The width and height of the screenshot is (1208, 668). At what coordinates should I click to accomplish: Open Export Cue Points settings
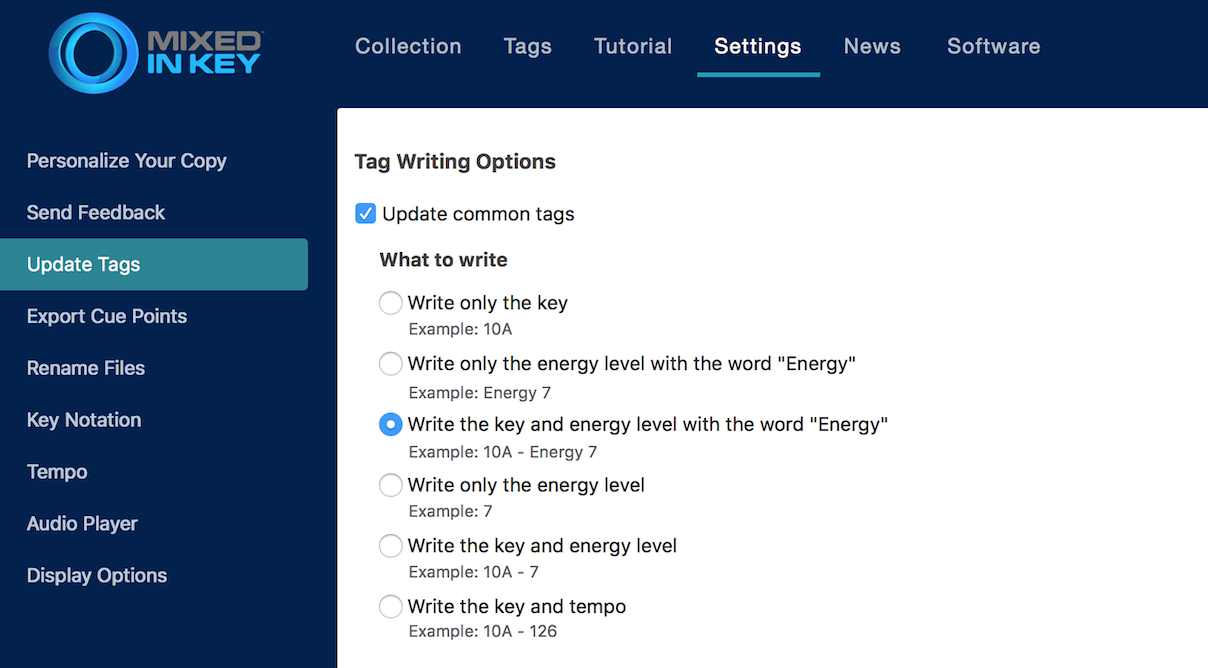[x=107, y=317]
